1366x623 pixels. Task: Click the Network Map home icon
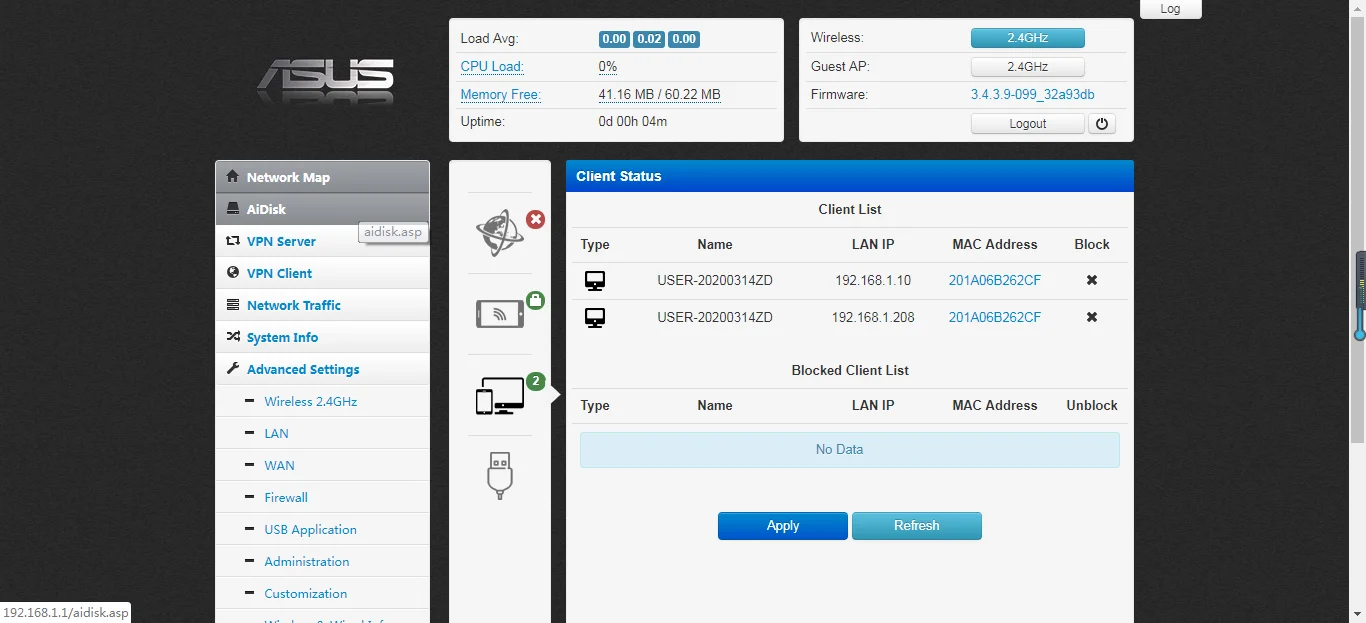tap(233, 177)
